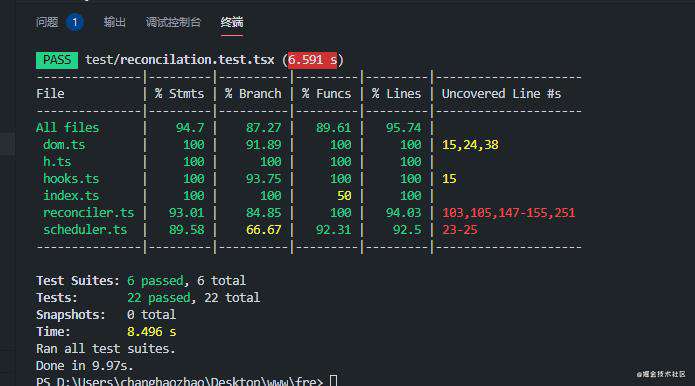Click the reconciler.ts 93.01 statements value

pyautogui.click(x=187, y=212)
